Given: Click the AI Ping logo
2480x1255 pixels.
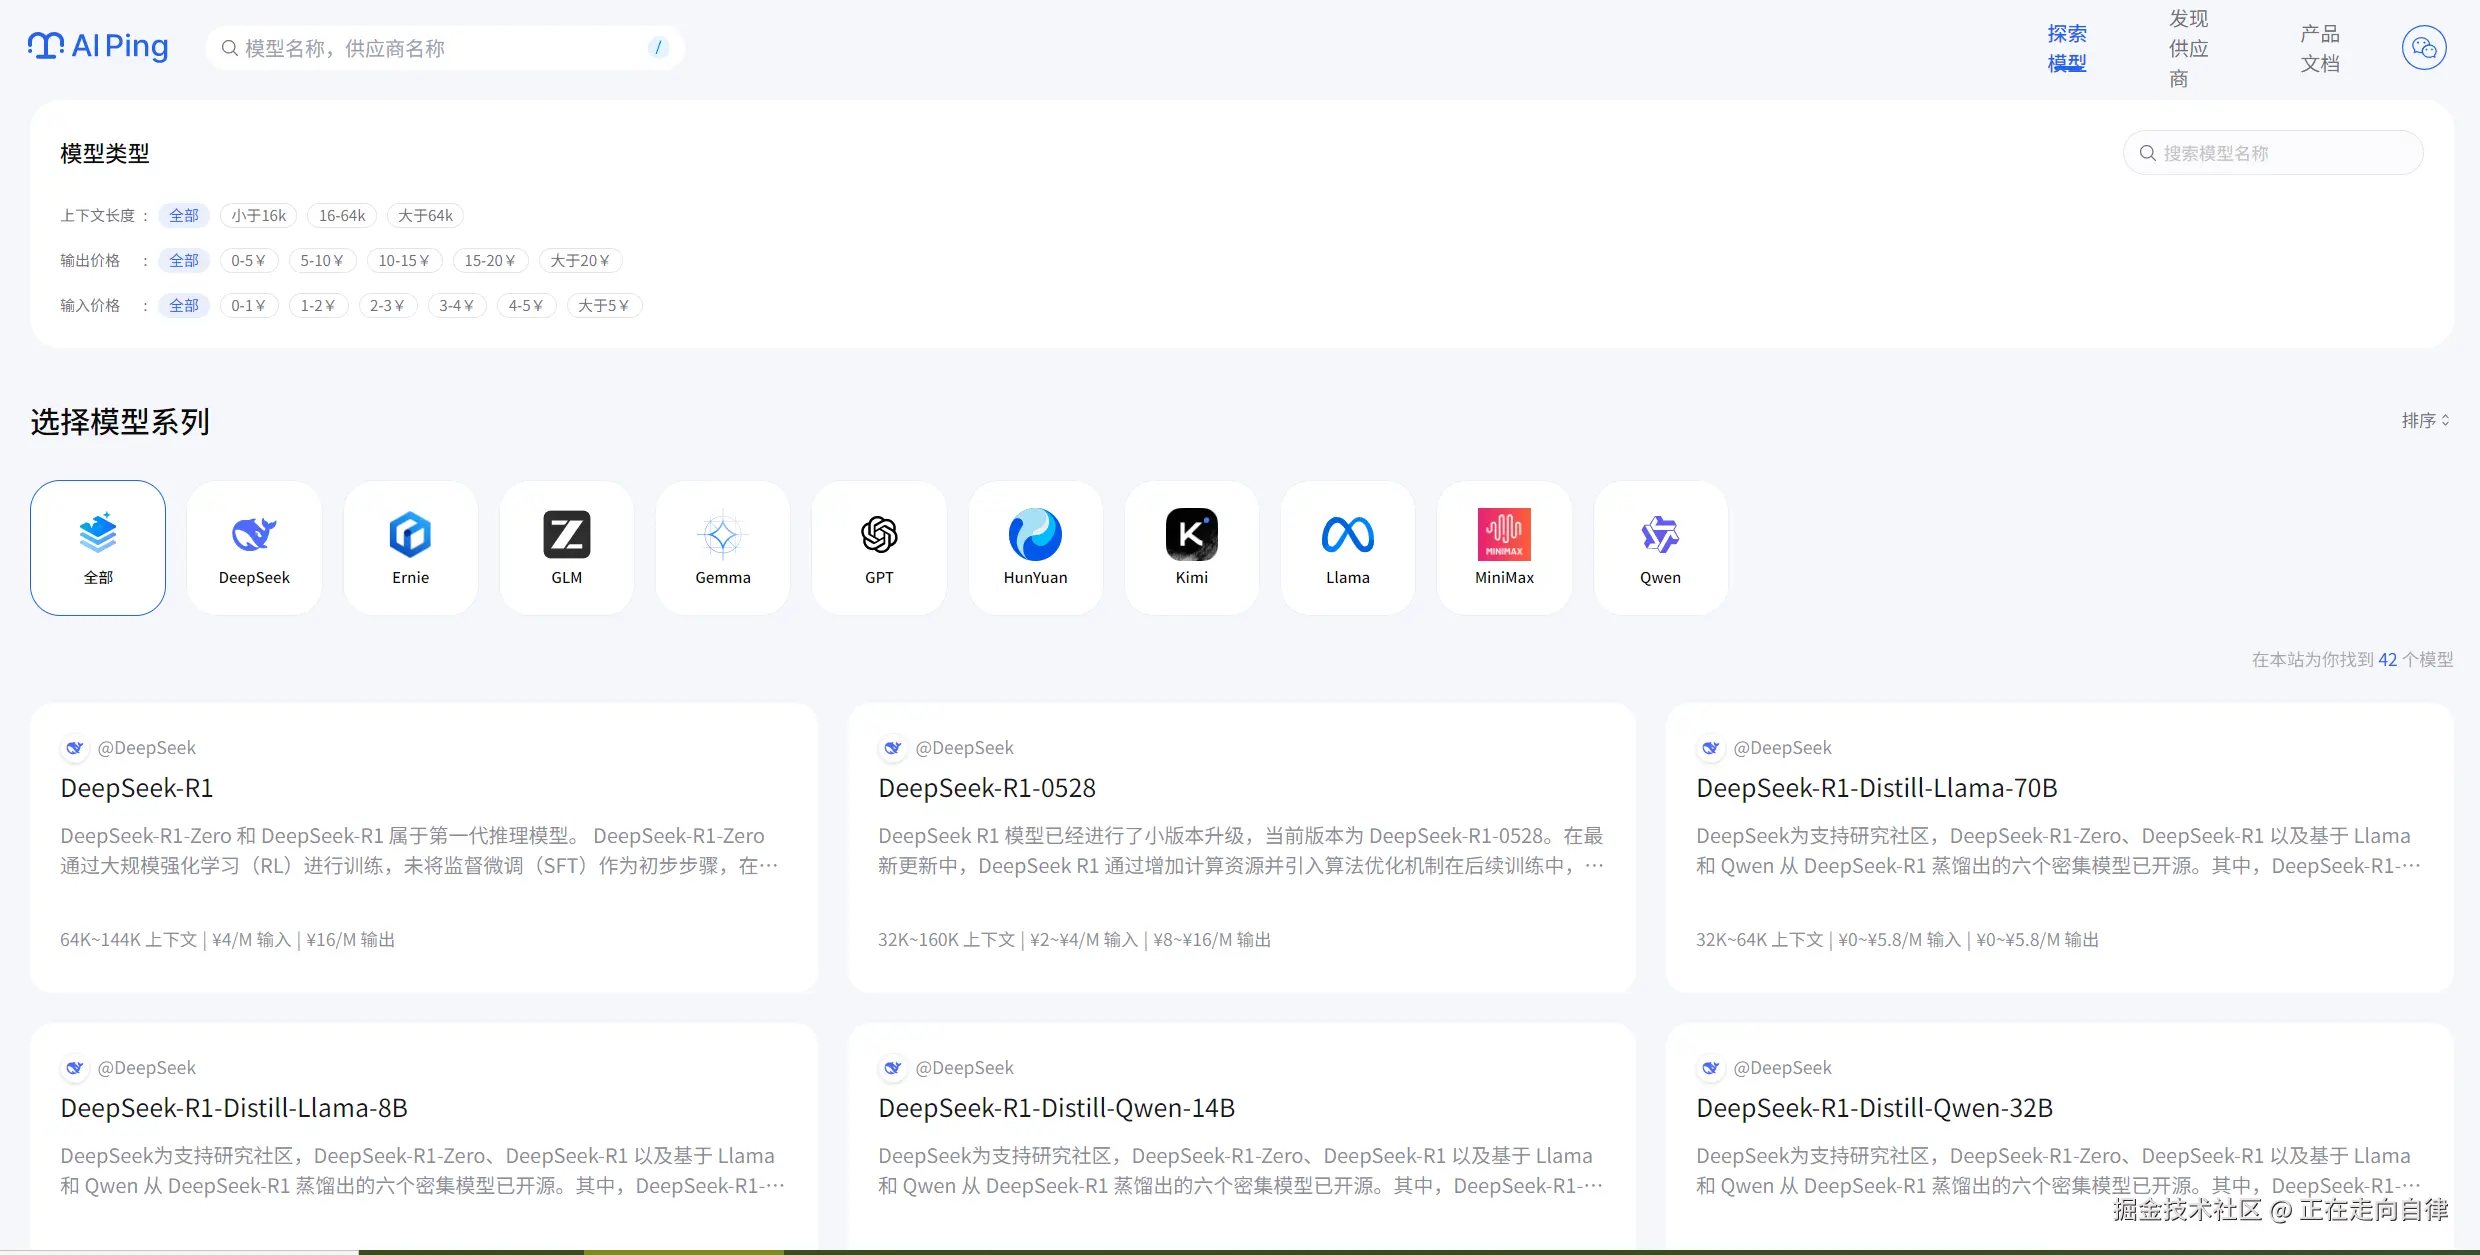Looking at the screenshot, I should (x=98, y=46).
